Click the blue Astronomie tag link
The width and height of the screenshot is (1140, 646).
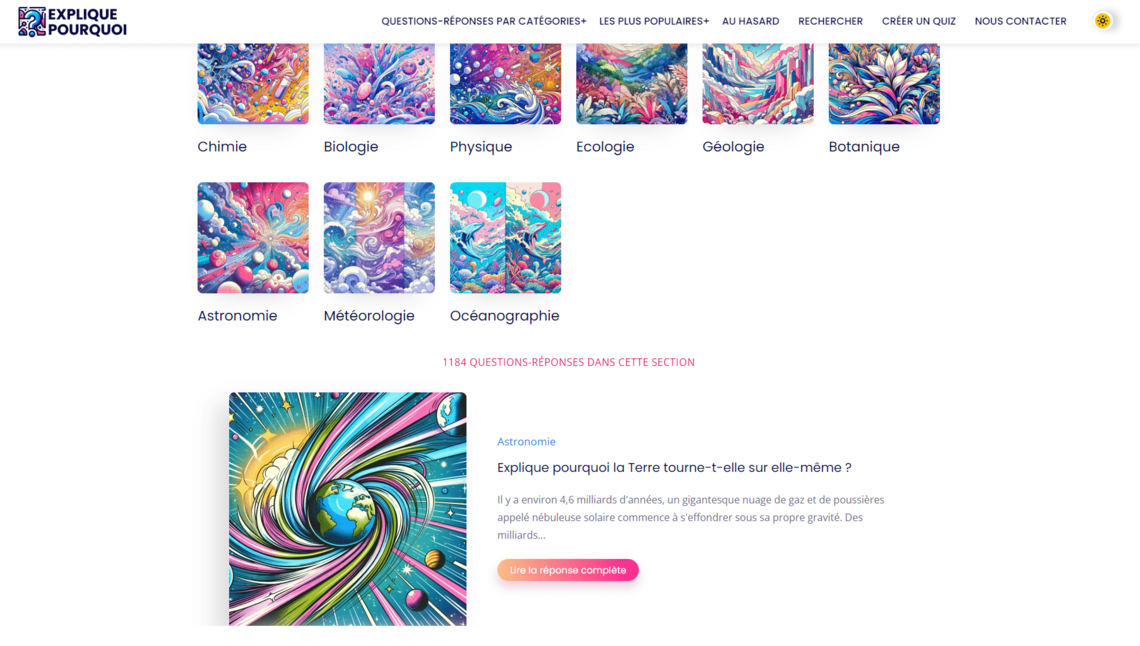(x=526, y=441)
